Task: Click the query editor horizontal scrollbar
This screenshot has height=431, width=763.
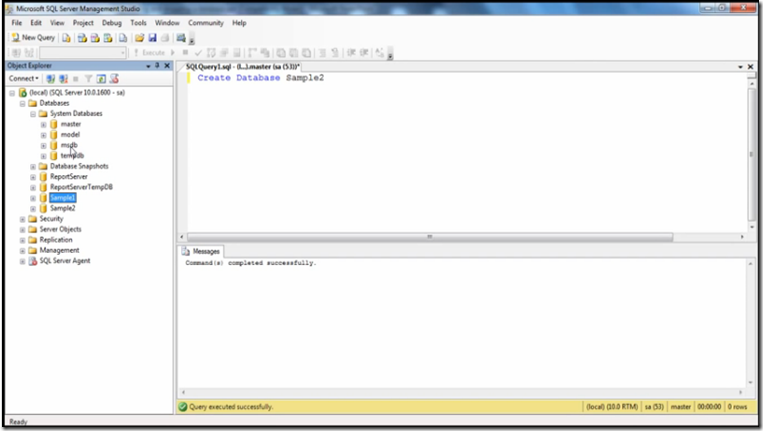Action: click(430, 237)
